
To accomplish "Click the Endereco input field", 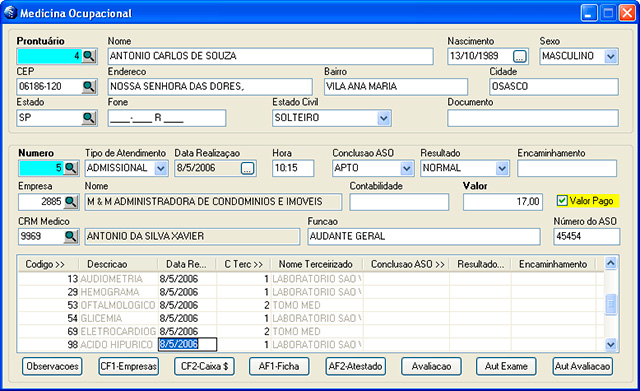I will tap(210, 87).
